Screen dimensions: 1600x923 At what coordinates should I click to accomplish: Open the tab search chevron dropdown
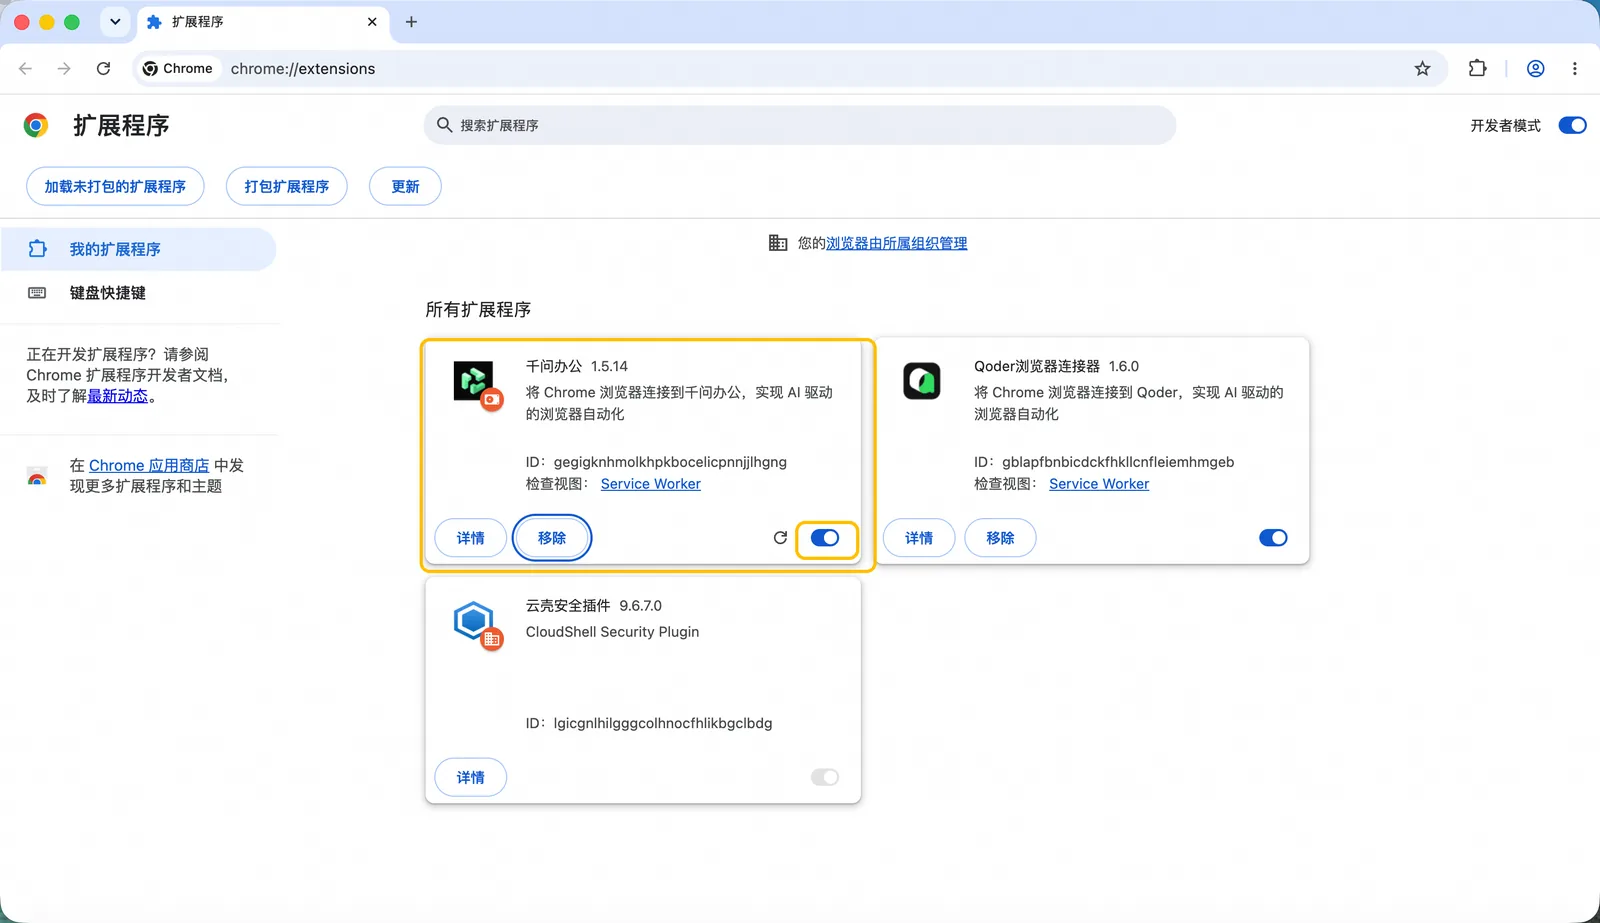[115, 22]
